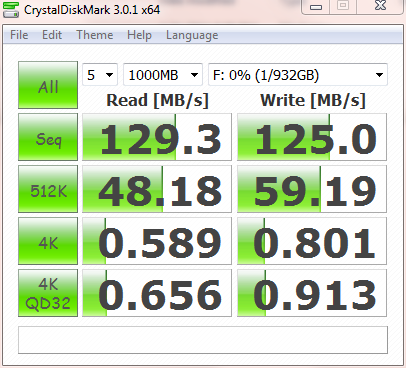
Task: Select the Seq read result 129.3
Action: pyautogui.click(x=157, y=137)
